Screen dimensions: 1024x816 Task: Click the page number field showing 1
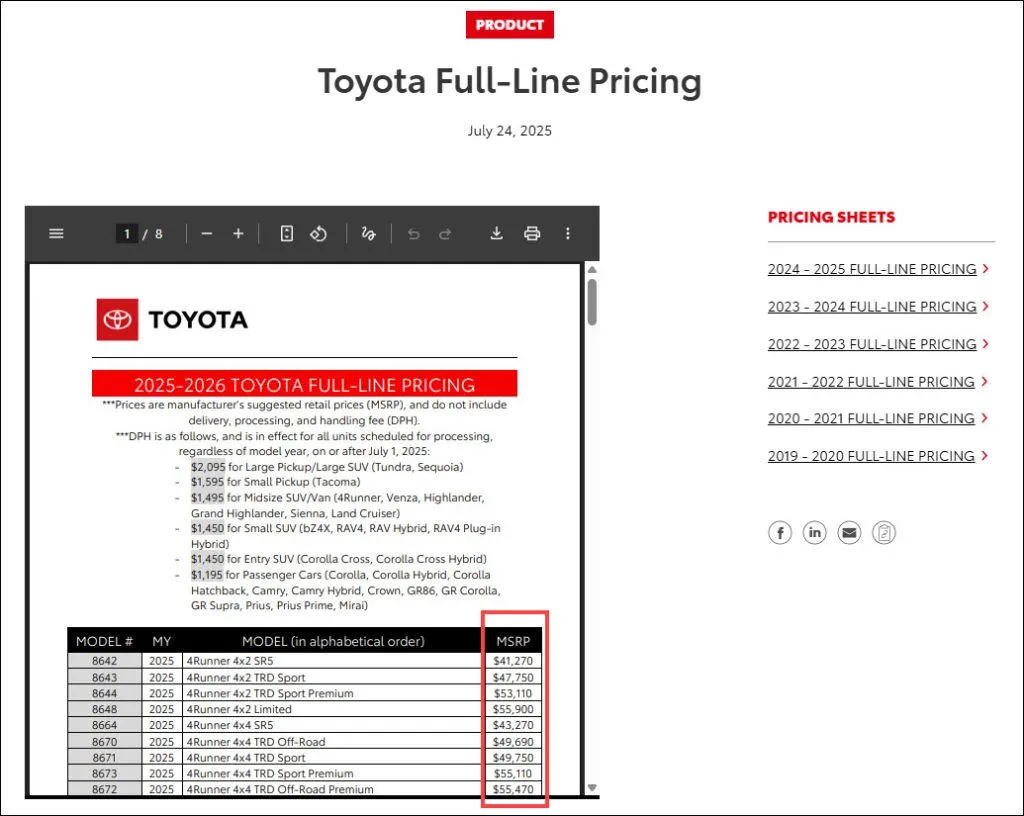click(x=127, y=234)
